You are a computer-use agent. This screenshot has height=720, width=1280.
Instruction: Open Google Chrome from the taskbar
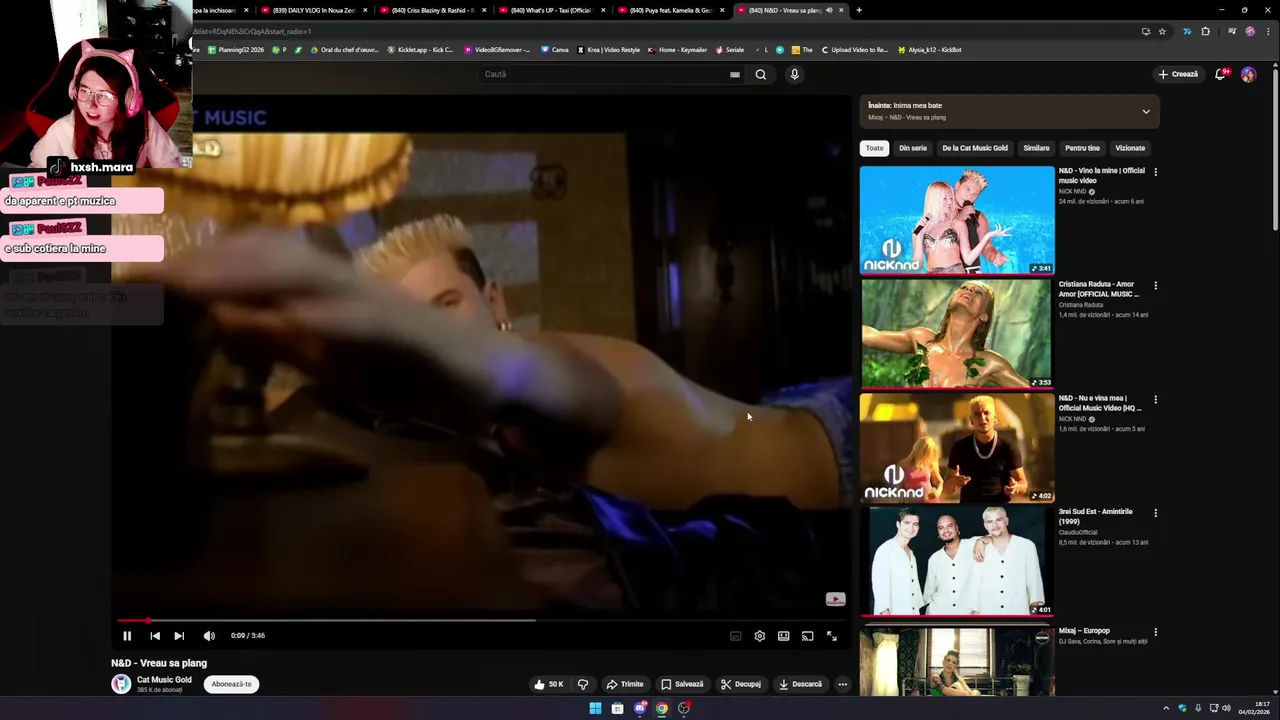click(x=662, y=708)
